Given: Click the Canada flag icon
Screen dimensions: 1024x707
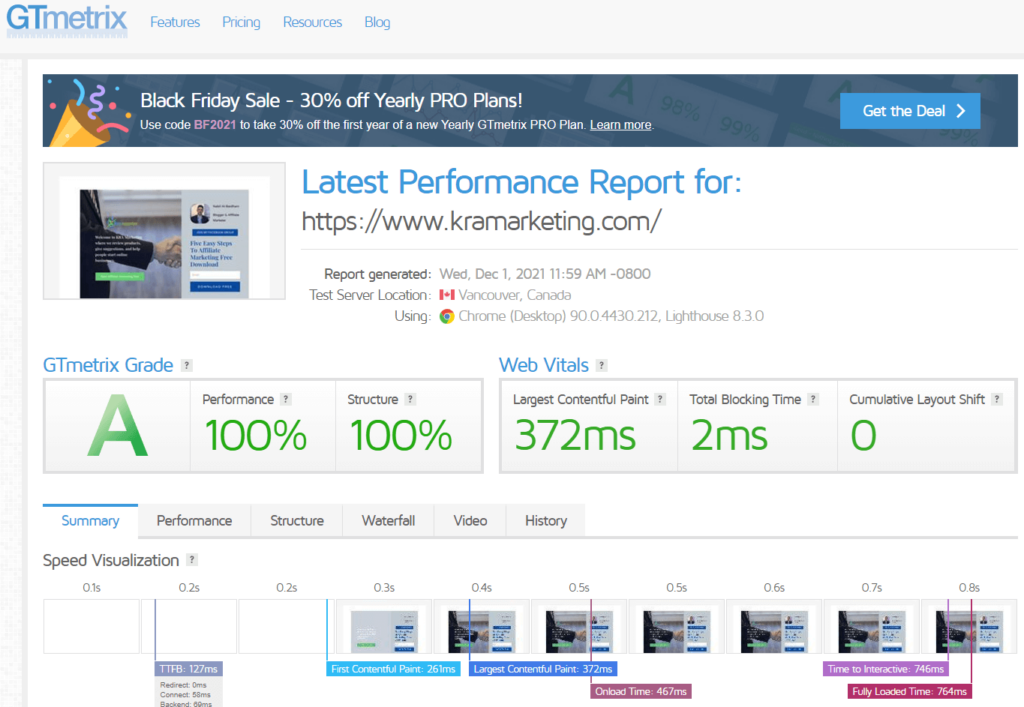Looking at the screenshot, I should click(x=447, y=295).
